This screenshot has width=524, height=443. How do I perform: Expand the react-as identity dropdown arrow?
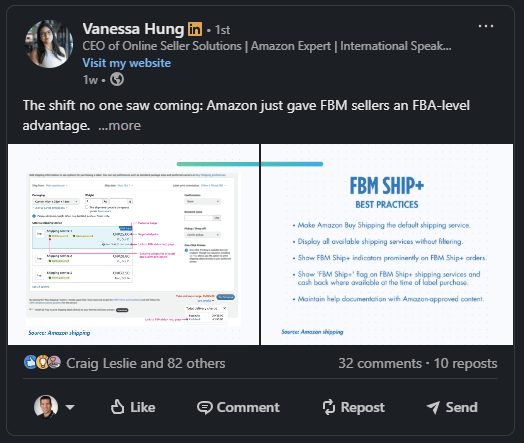70,407
